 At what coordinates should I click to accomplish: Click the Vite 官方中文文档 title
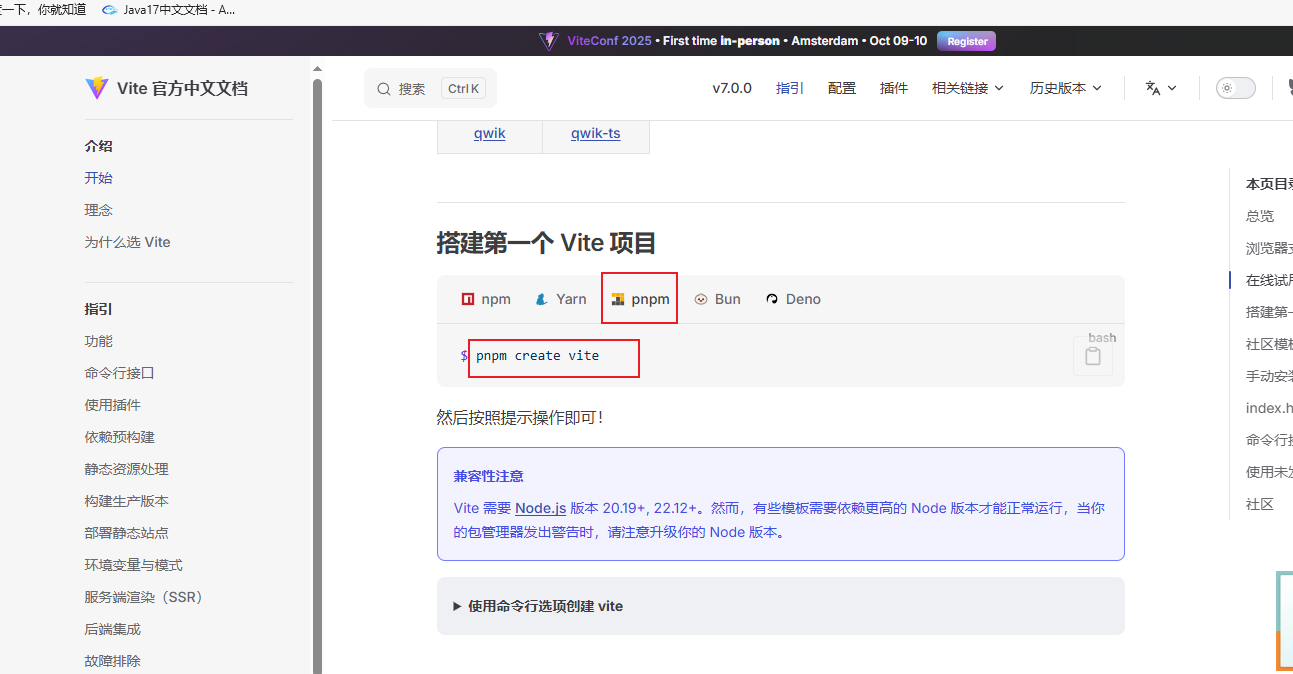tap(182, 88)
